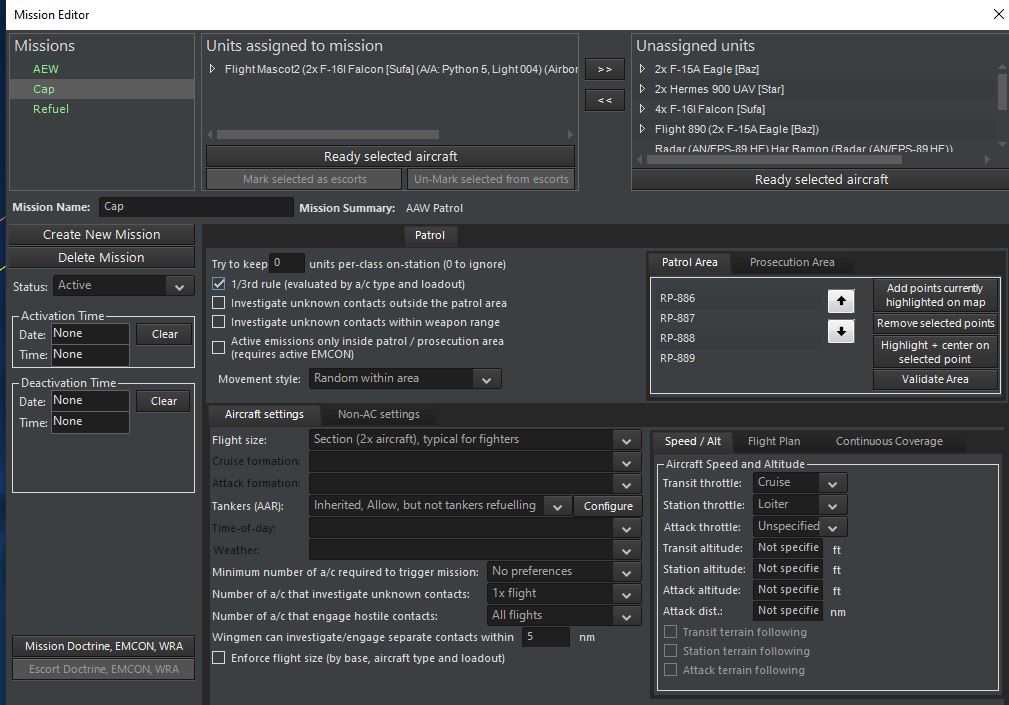The image size is (1009, 705).
Task: Check active emissions only inside patrol area
Action: [219, 347]
